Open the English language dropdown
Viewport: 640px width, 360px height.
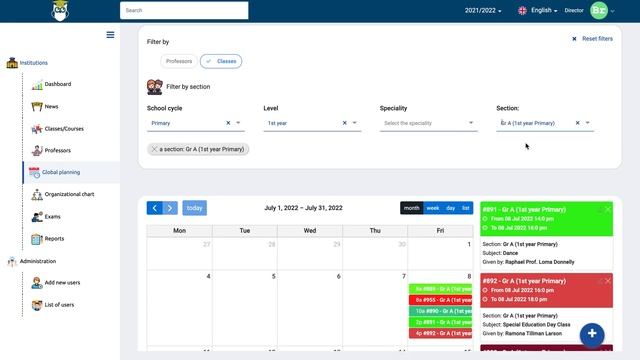pos(544,11)
